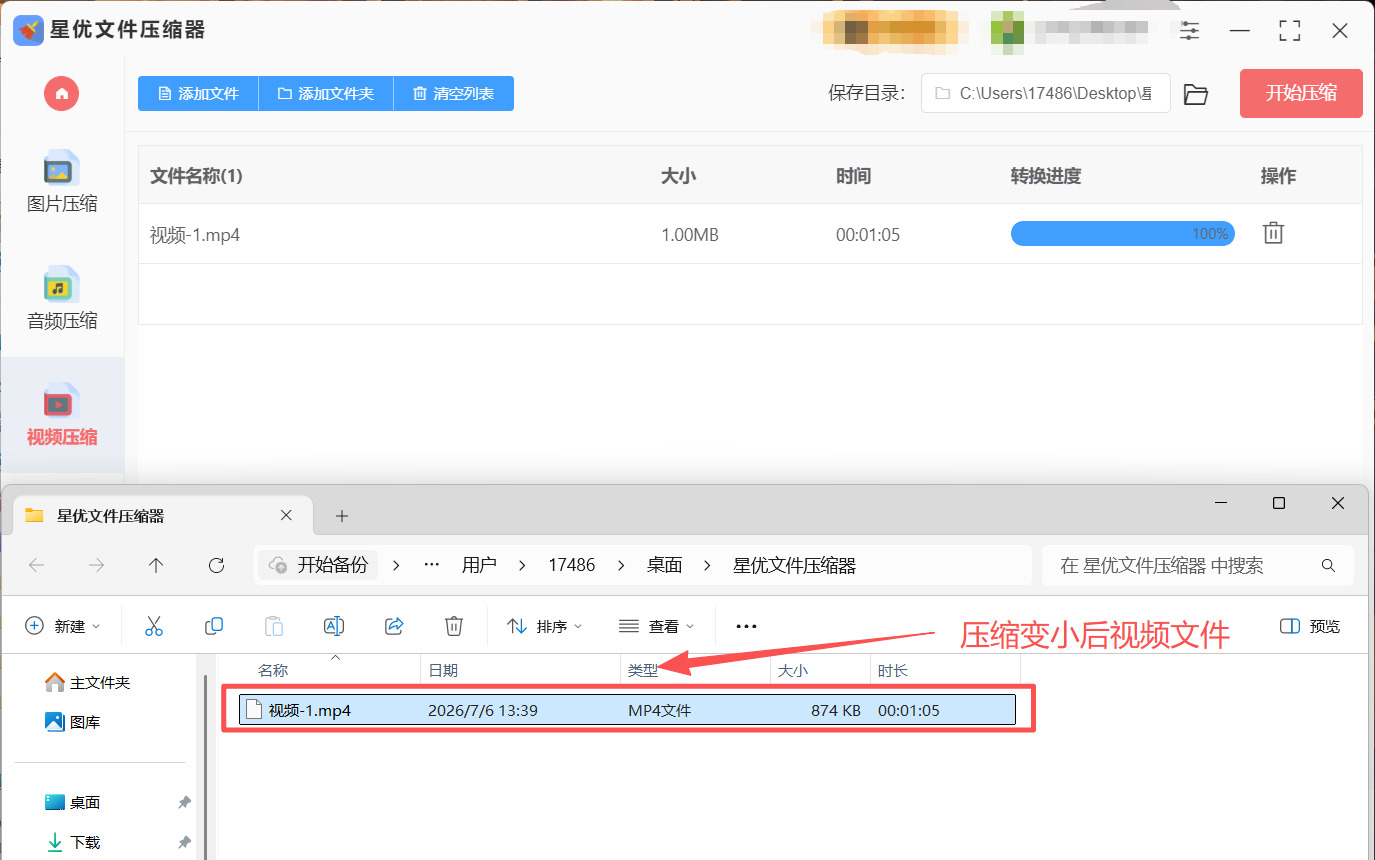This screenshot has width=1375, height=860.
Task: Click the 开始压缩 button
Action: tap(1301, 94)
